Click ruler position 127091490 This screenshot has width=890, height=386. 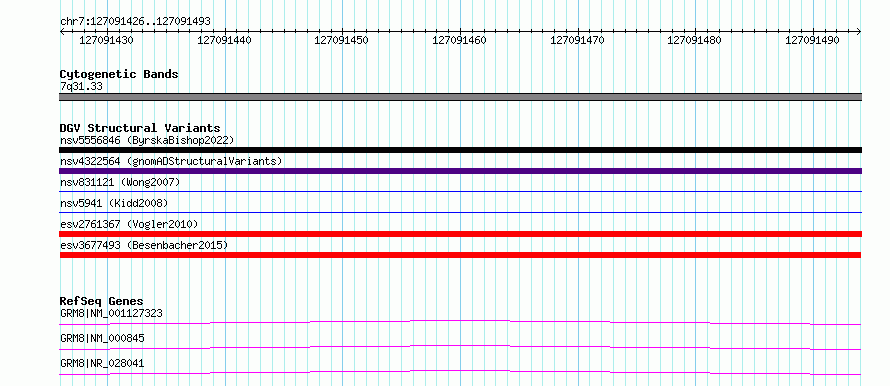pyautogui.click(x=813, y=40)
